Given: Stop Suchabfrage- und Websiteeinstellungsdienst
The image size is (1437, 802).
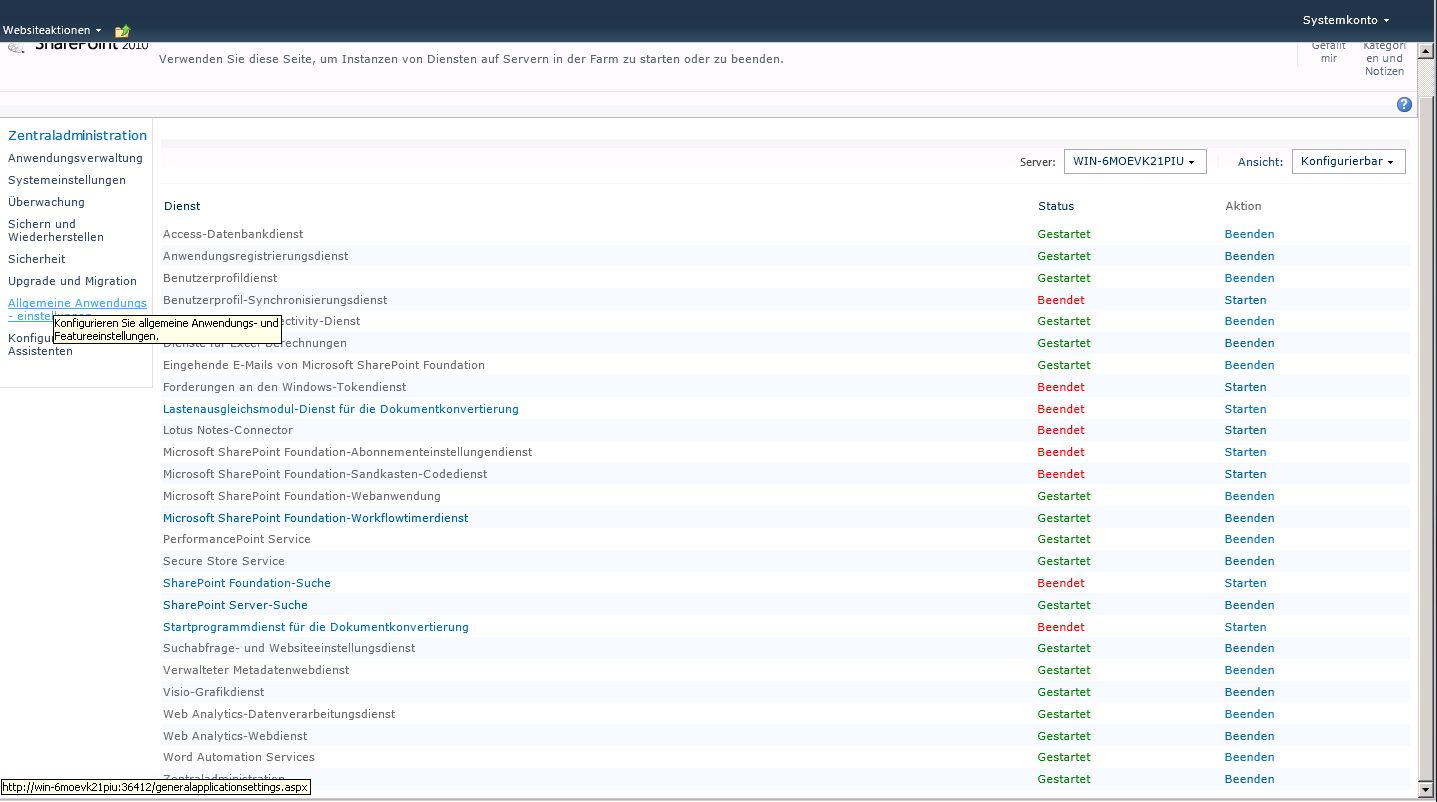Looking at the screenshot, I should click(x=1249, y=648).
